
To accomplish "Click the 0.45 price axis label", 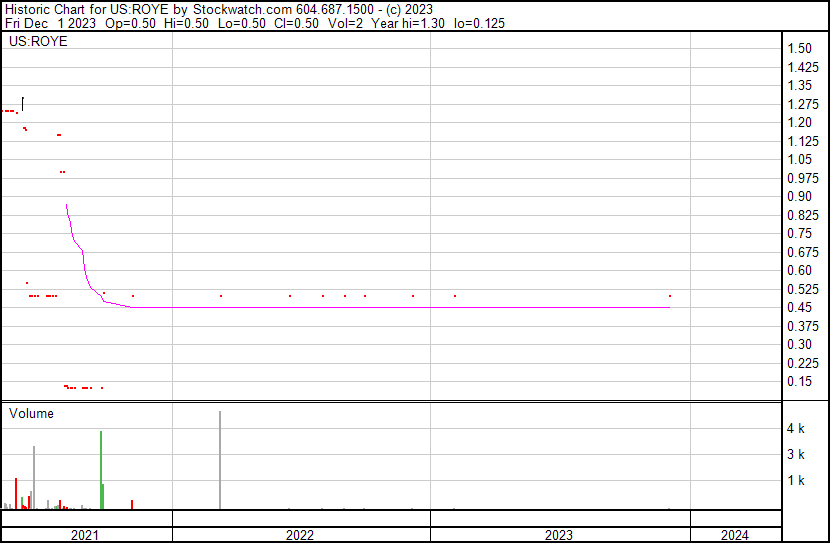I will (799, 308).
